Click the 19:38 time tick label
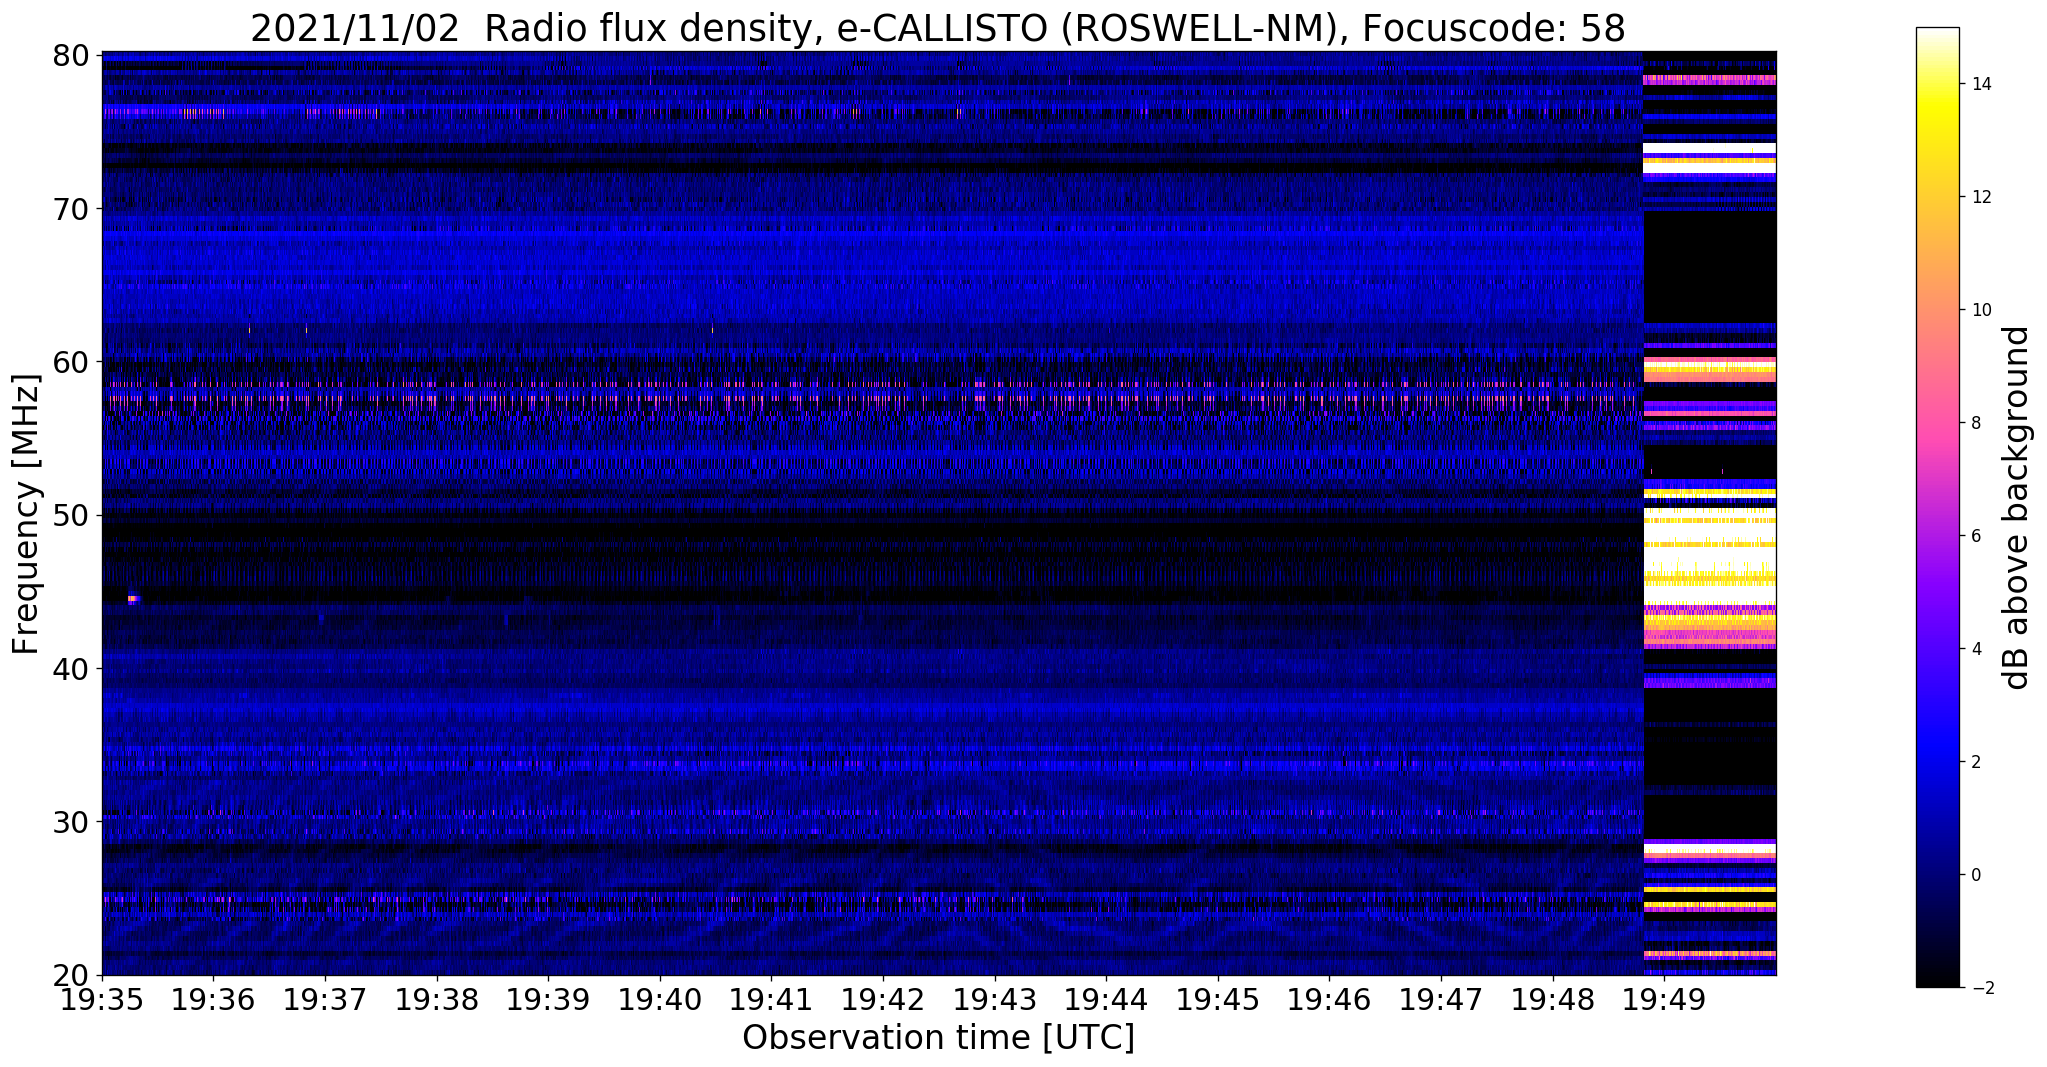Screen dimensions: 2047x1067 click(436, 1000)
